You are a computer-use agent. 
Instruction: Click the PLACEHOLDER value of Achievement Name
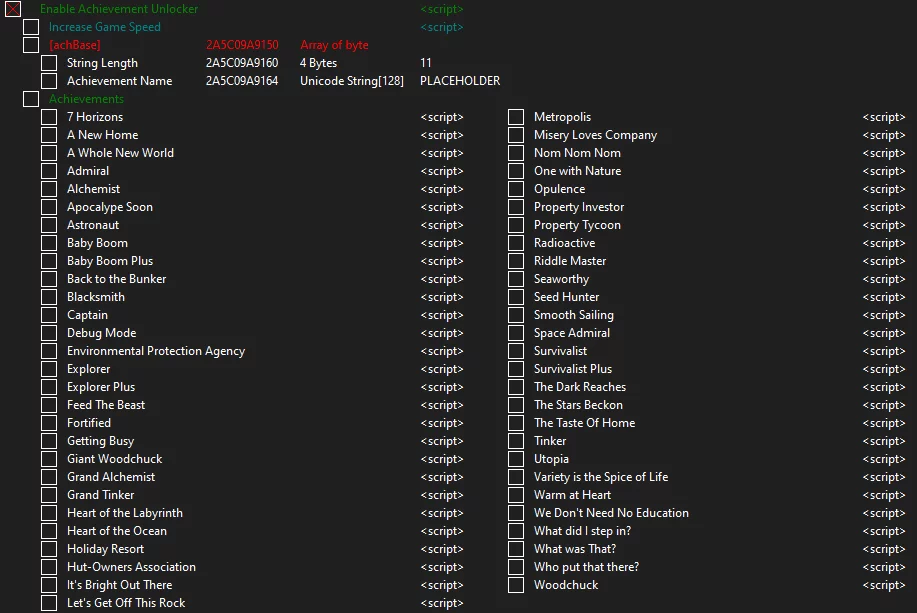[x=460, y=81]
